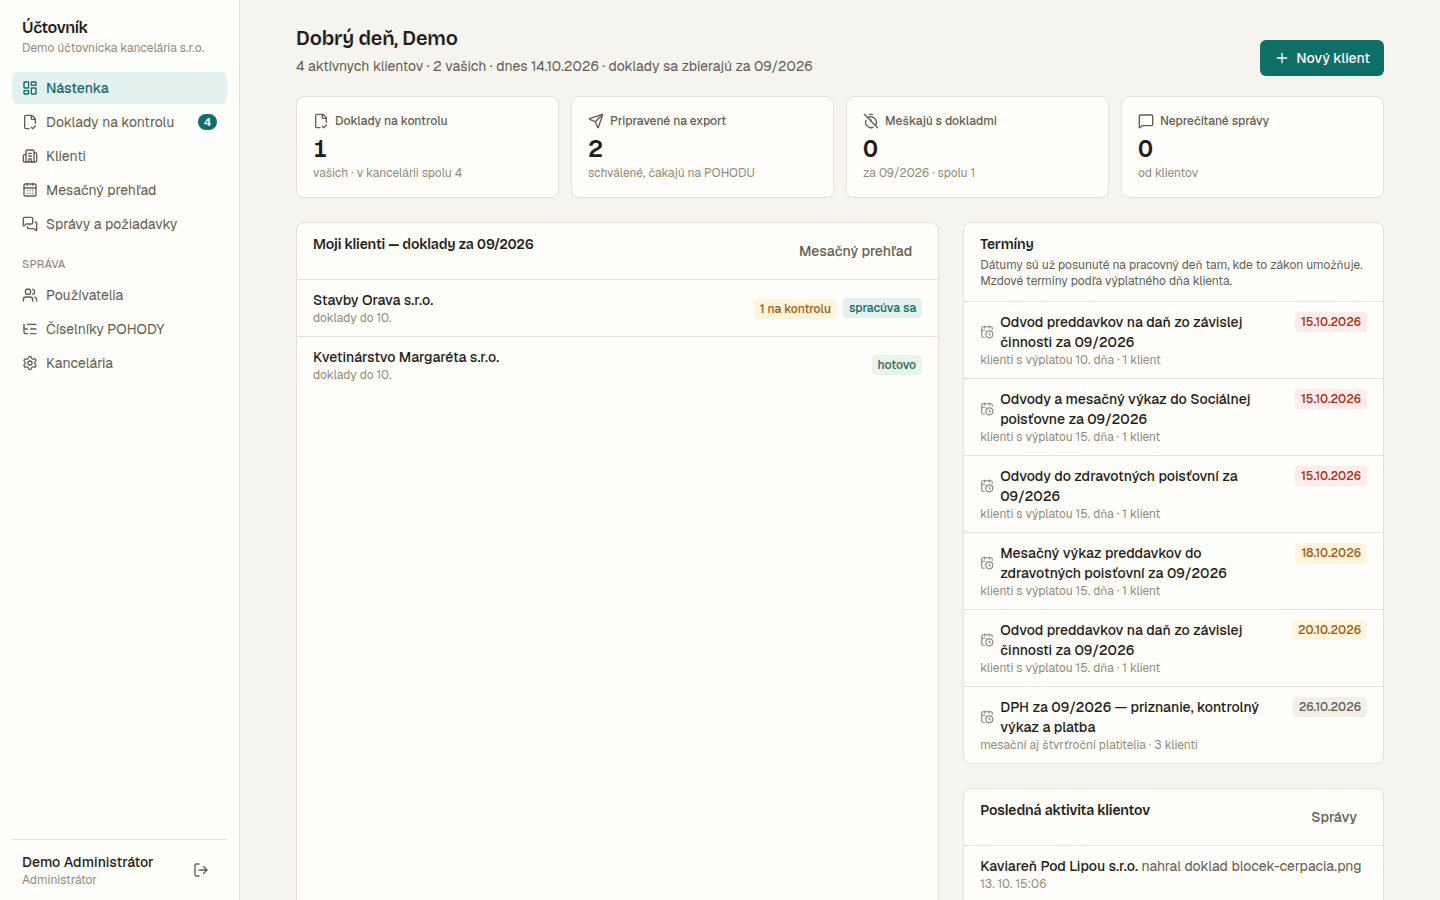Open the Stavby Orava s.r.o. client row

pos(617,308)
